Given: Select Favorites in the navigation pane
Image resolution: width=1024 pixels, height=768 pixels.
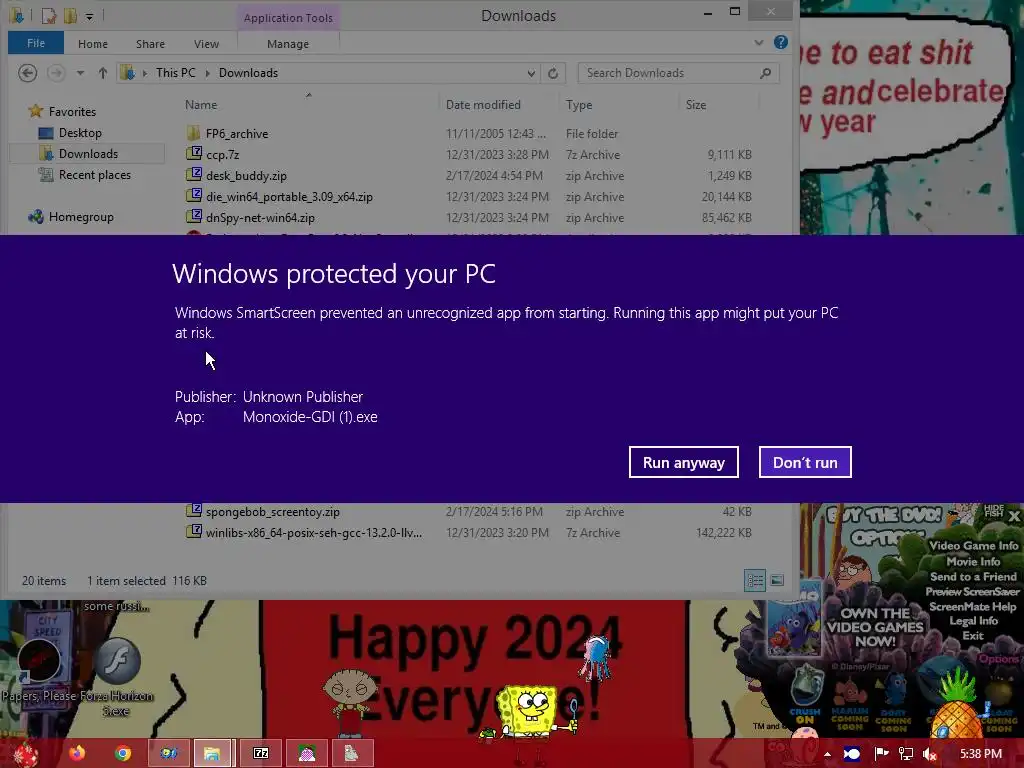Looking at the screenshot, I should [x=72, y=112].
